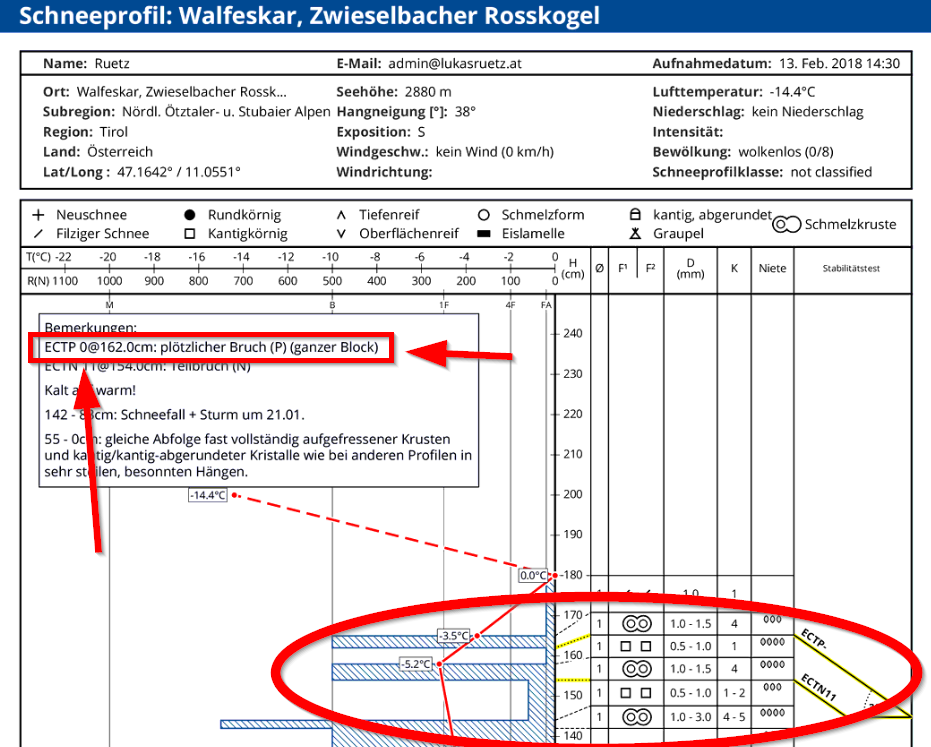Select the coordinates 47.1642° / 11.0551°
This screenshot has width=931, height=747.
click(179, 172)
